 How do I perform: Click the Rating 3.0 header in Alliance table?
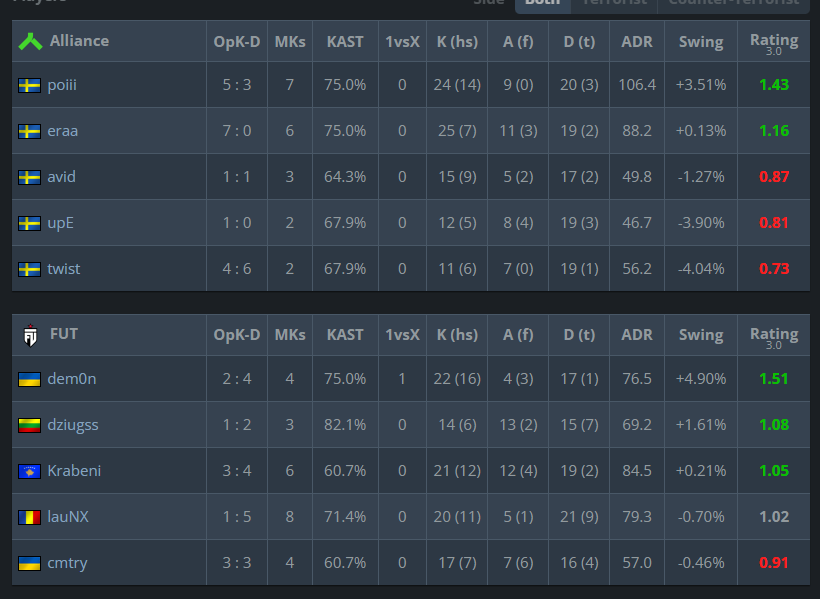[x=774, y=43]
